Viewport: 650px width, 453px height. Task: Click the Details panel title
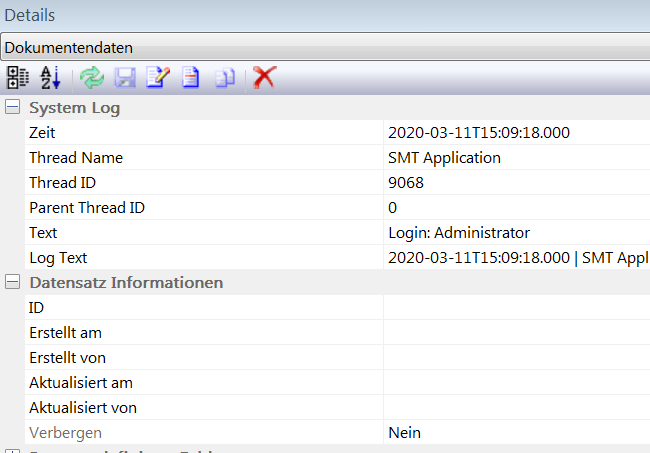pos(29,15)
